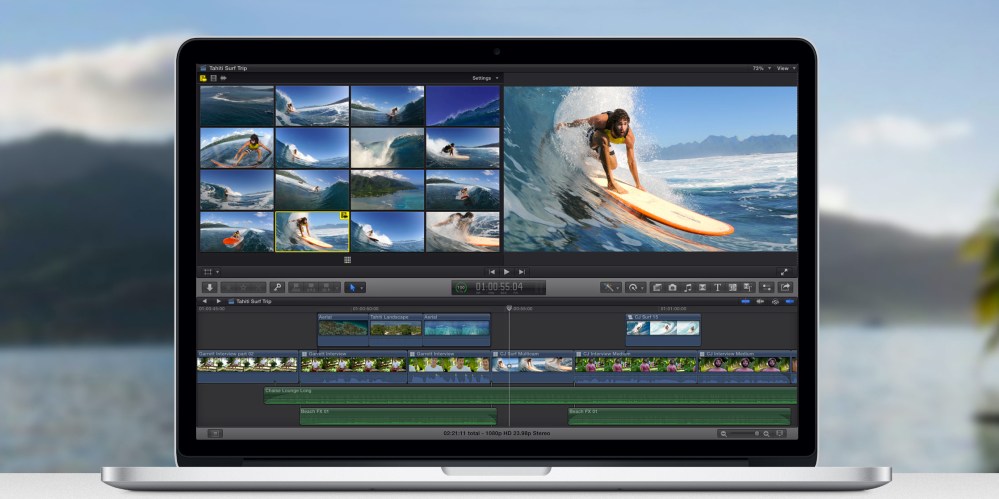Click the Import Media arrow button
This screenshot has height=499, width=999.
(x=209, y=287)
